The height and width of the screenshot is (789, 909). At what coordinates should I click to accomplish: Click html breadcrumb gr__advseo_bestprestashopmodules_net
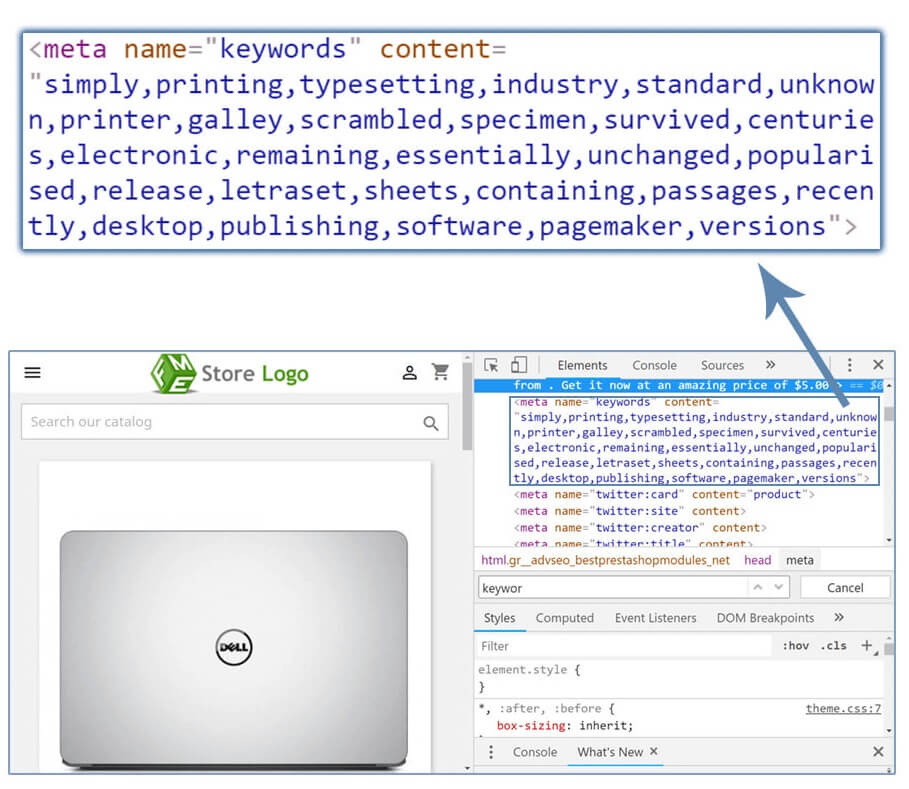point(605,560)
